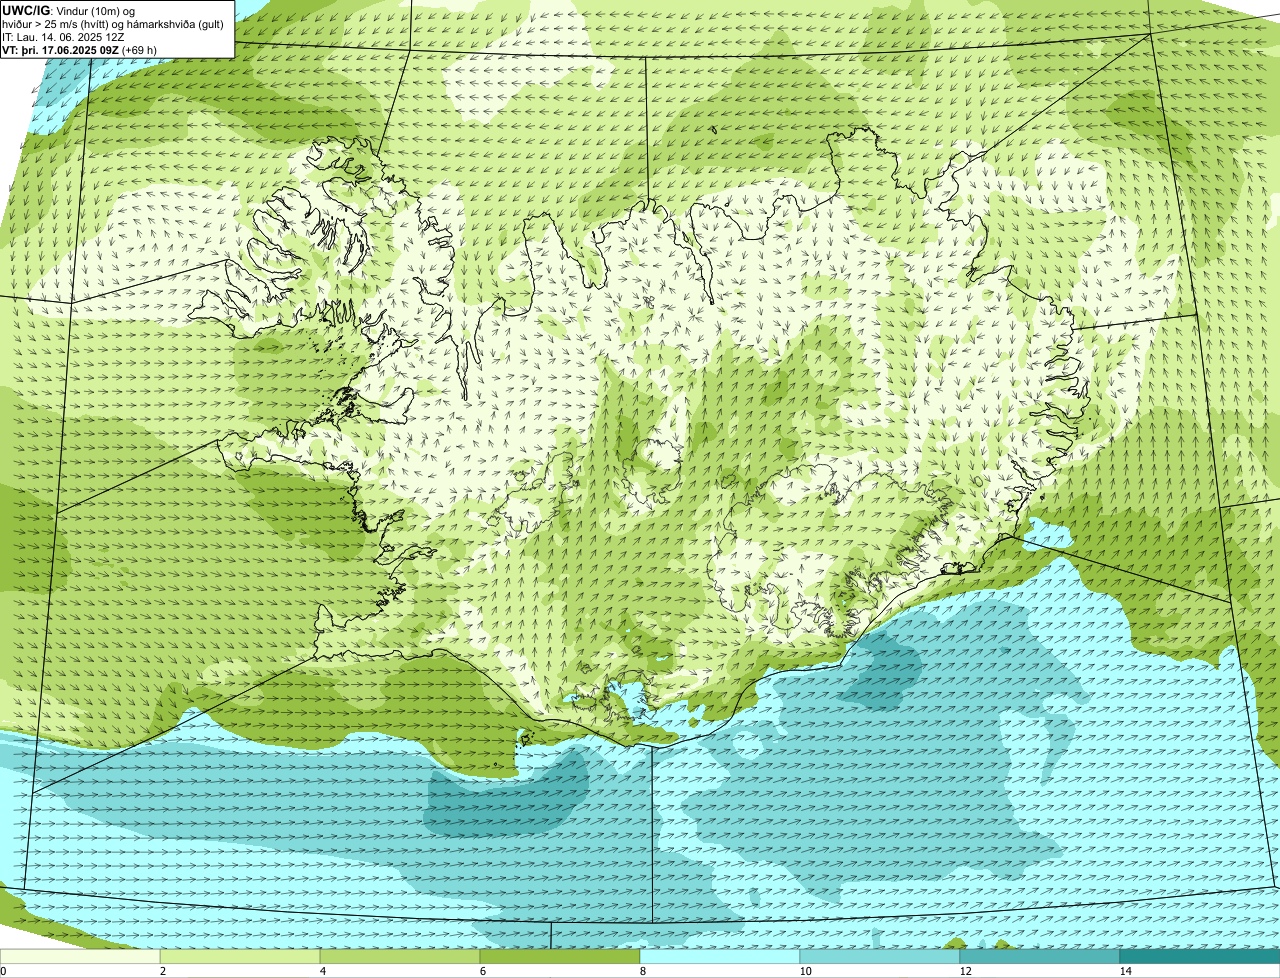The width and height of the screenshot is (1280, 978).
Task: Click the dark teal above-14 m/s legend swatch
Action: point(1200,957)
